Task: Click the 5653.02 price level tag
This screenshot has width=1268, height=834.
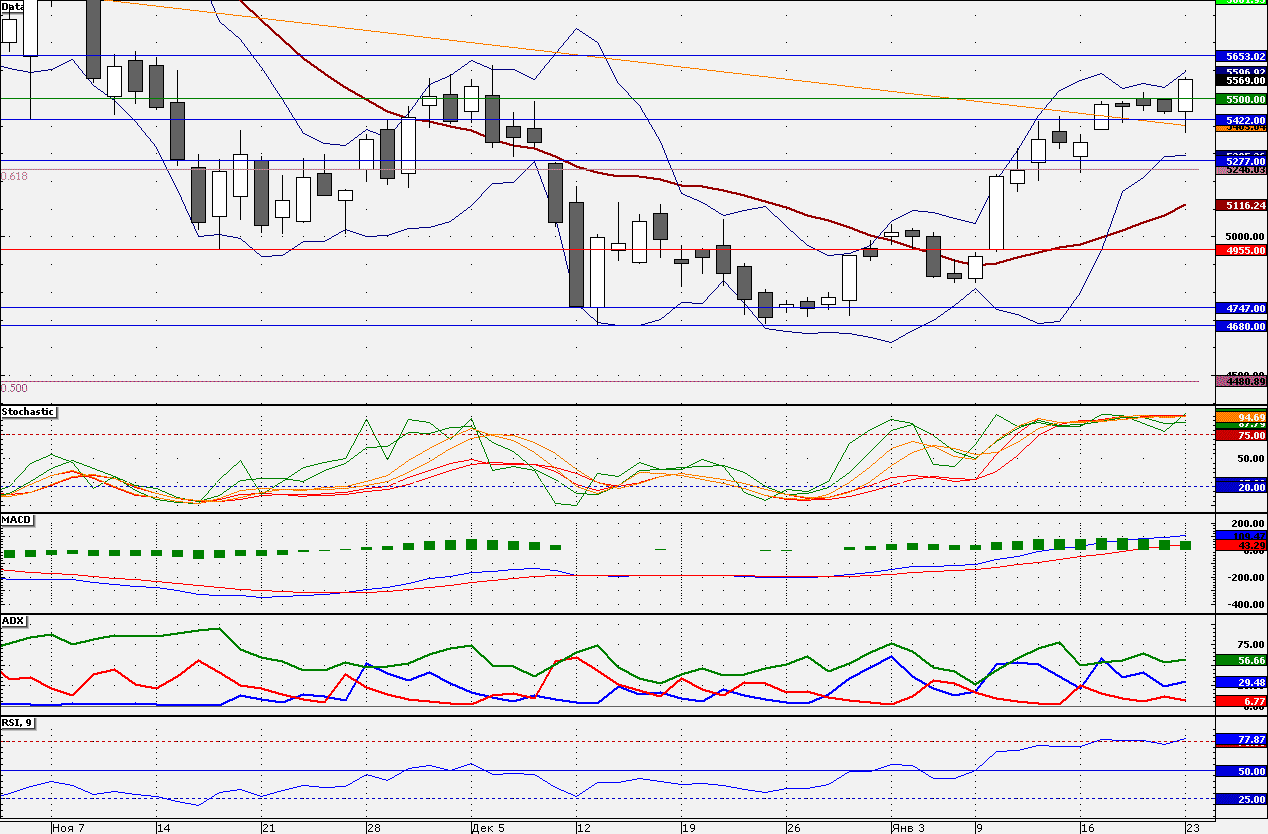Action: tap(1240, 57)
